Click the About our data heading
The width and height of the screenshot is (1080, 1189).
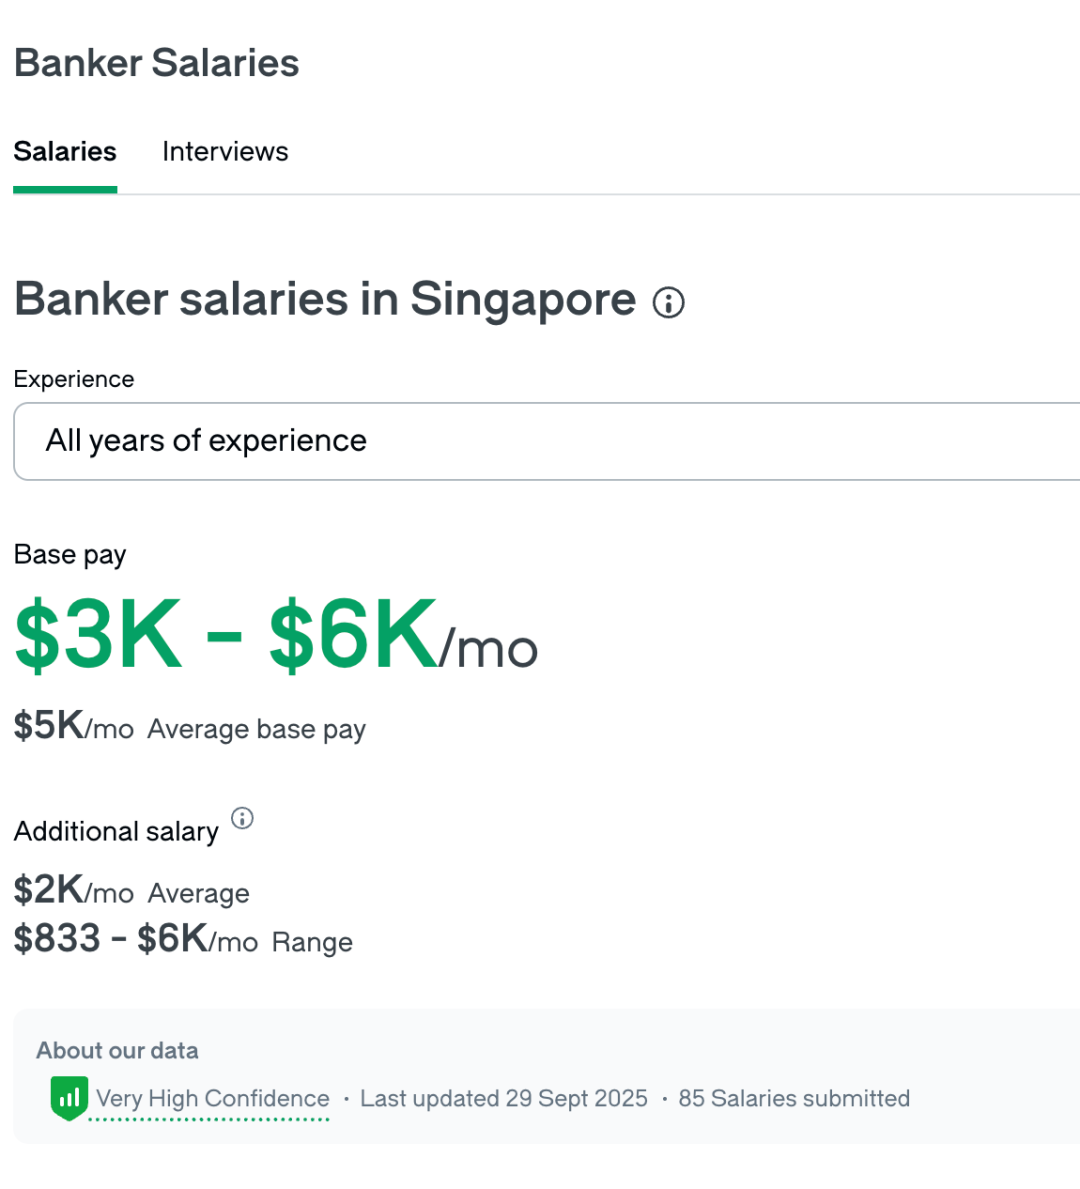[117, 1051]
